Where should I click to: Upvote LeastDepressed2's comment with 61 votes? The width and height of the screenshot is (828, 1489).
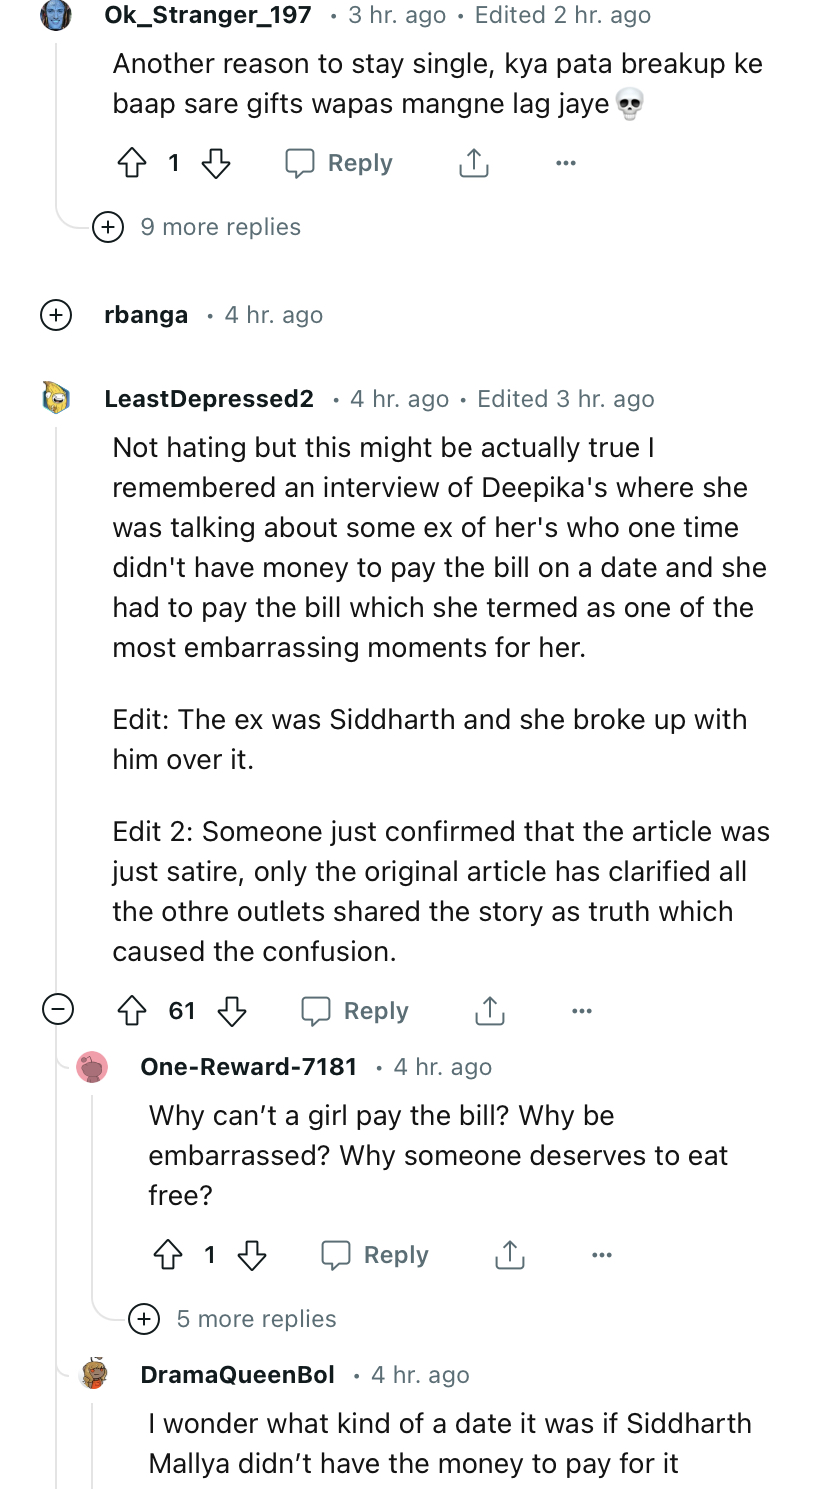tap(132, 1011)
